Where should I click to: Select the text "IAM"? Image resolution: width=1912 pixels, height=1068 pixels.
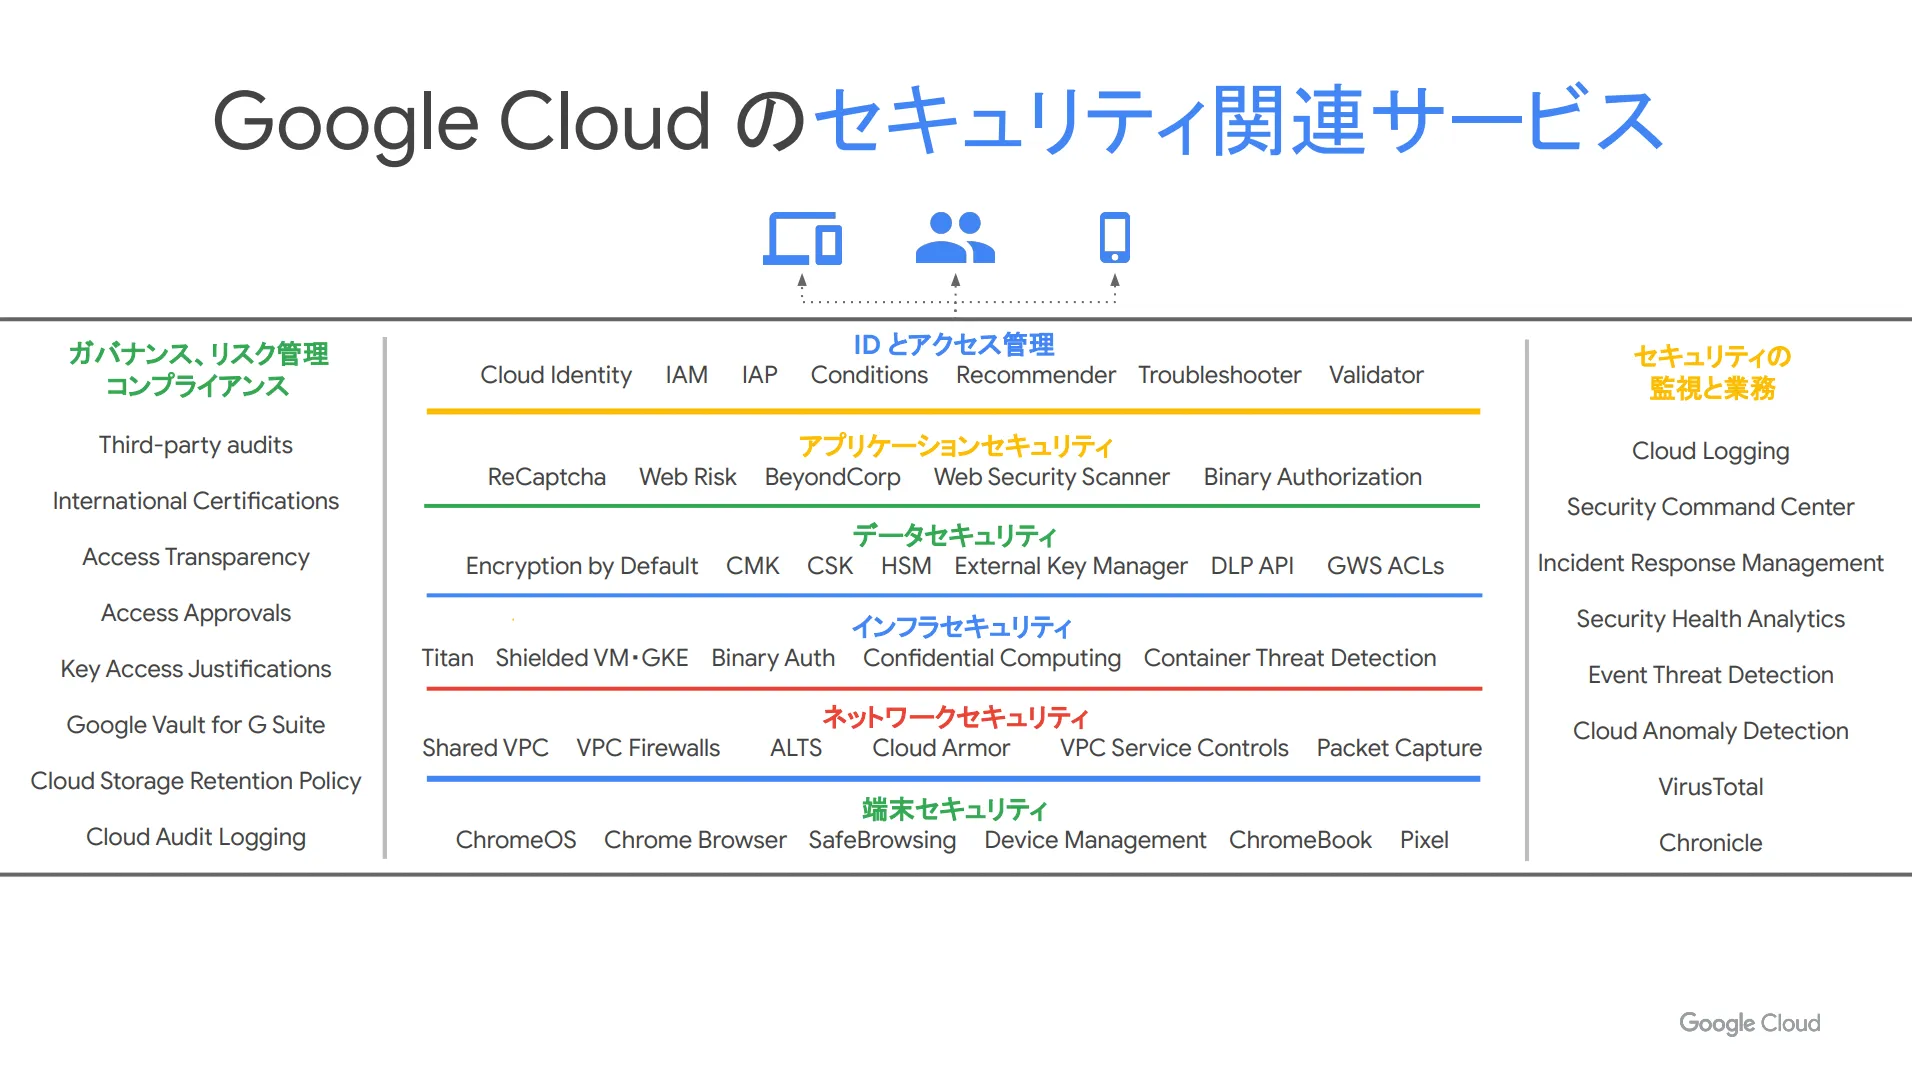(x=687, y=375)
